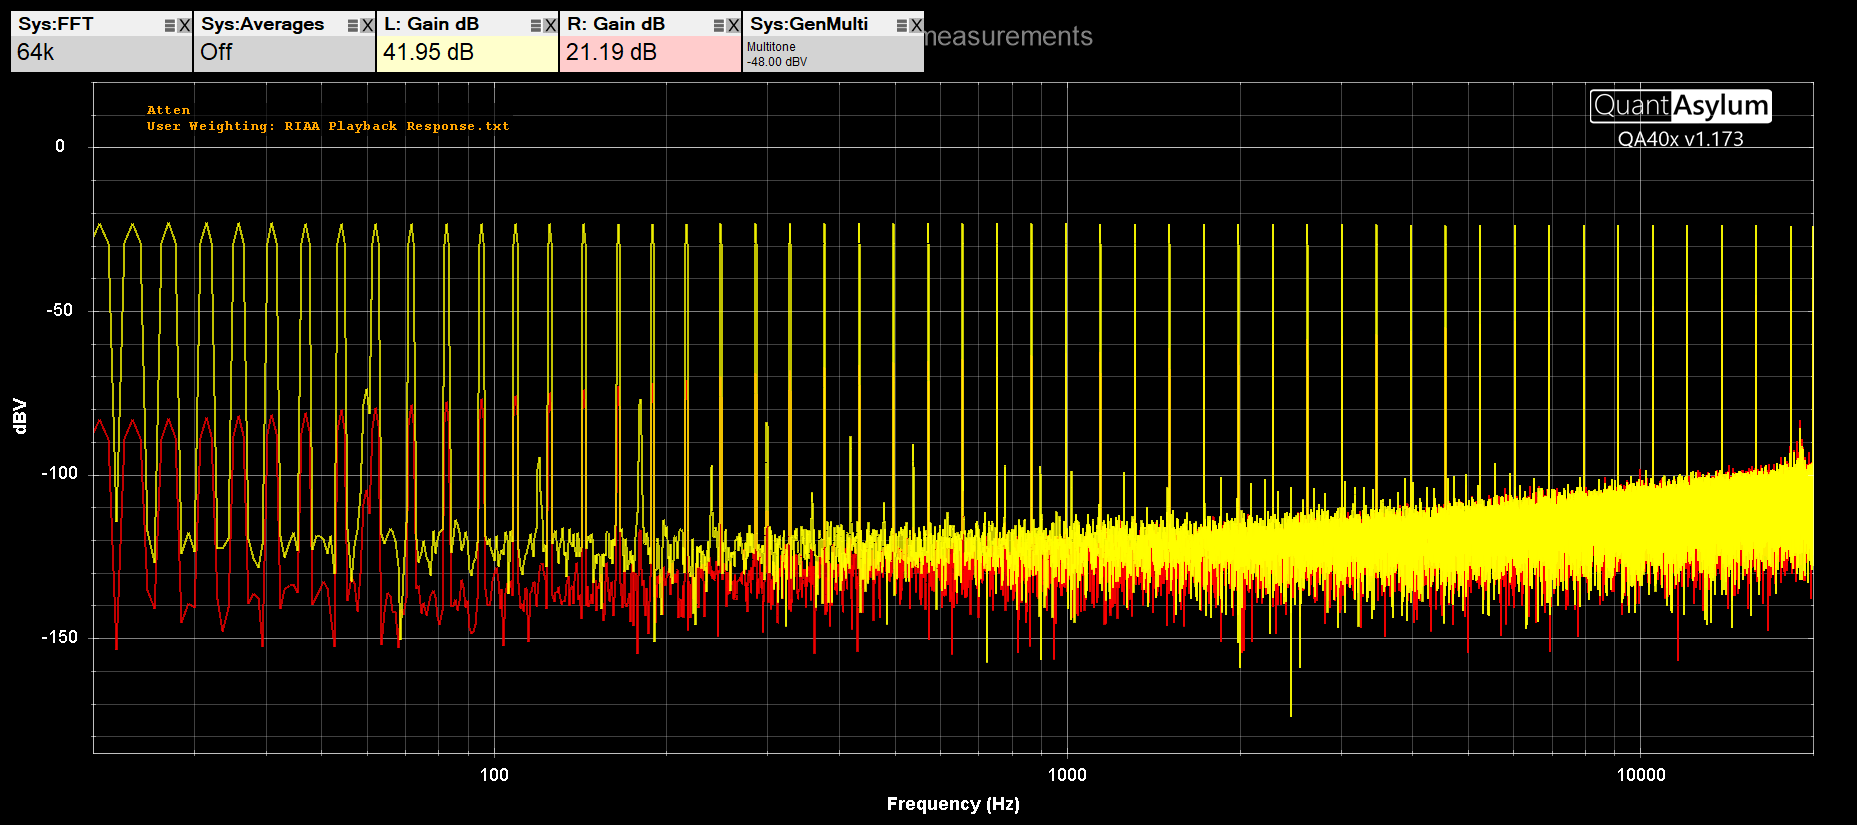Screen dimensions: 1857x825
Task: Click the -50 label on dBV axis
Action: tap(59, 310)
